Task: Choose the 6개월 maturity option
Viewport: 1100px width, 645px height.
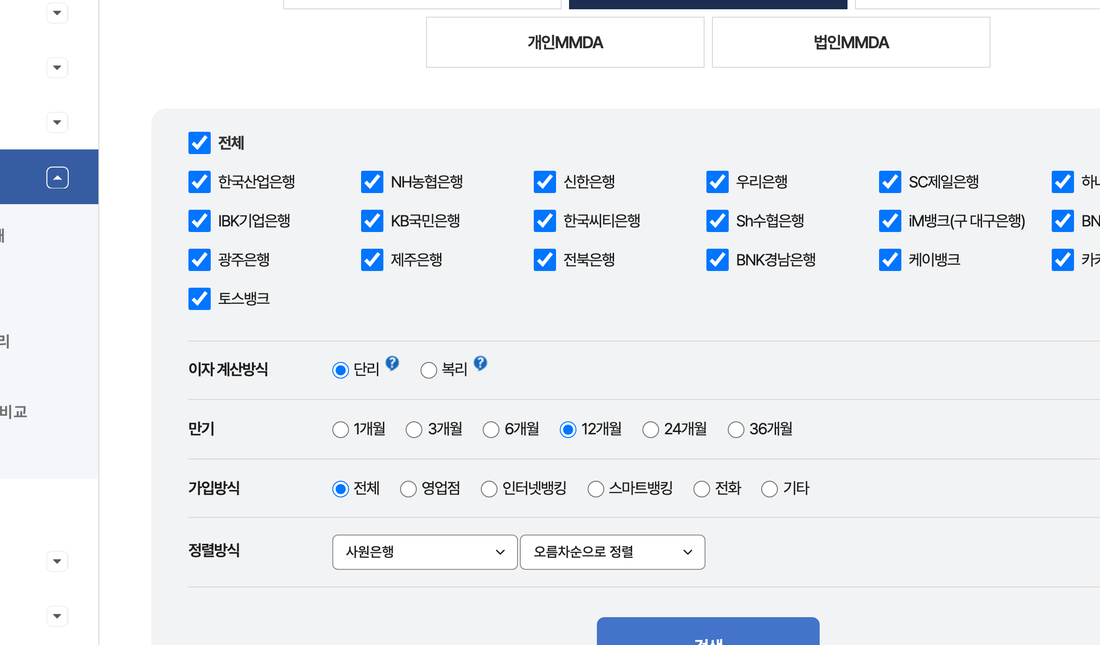Action: click(x=491, y=430)
